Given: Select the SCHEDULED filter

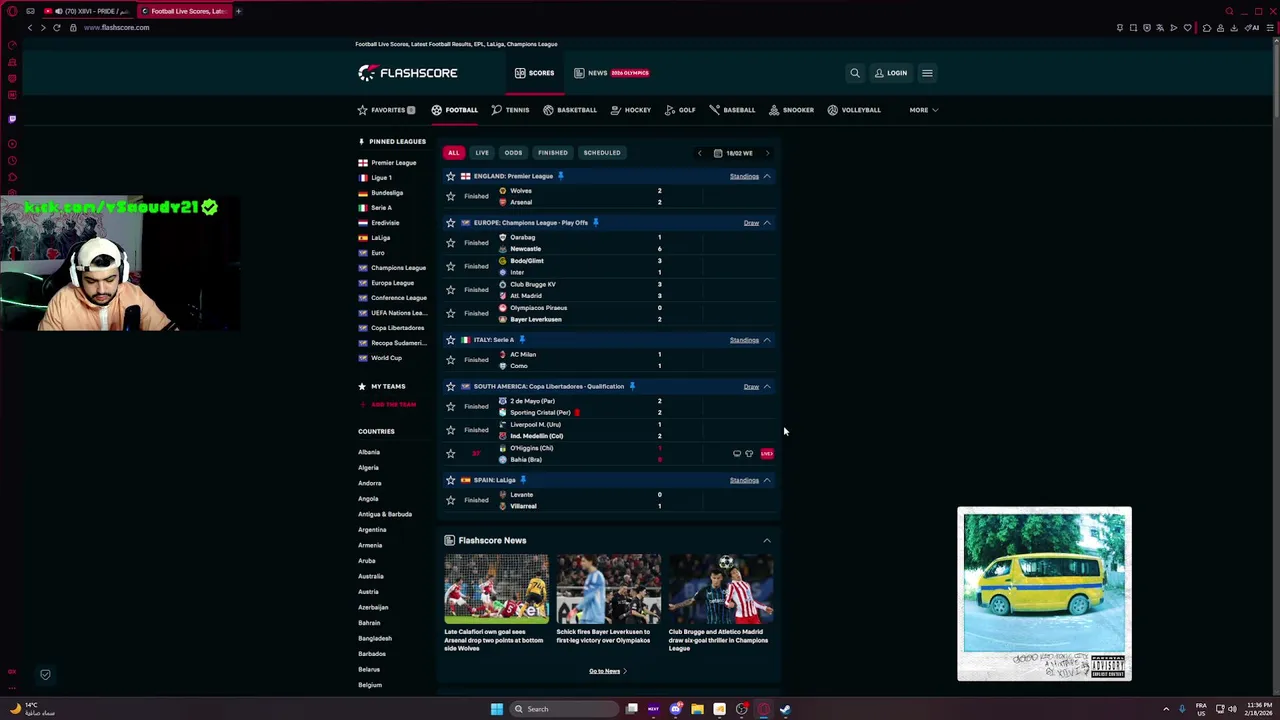Looking at the screenshot, I should pyautogui.click(x=602, y=153).
